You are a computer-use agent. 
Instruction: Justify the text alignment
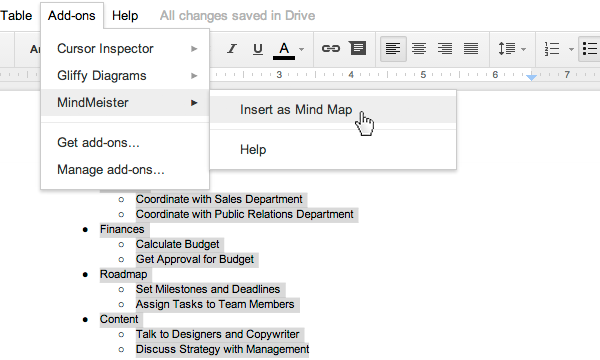tap(471, 49)
